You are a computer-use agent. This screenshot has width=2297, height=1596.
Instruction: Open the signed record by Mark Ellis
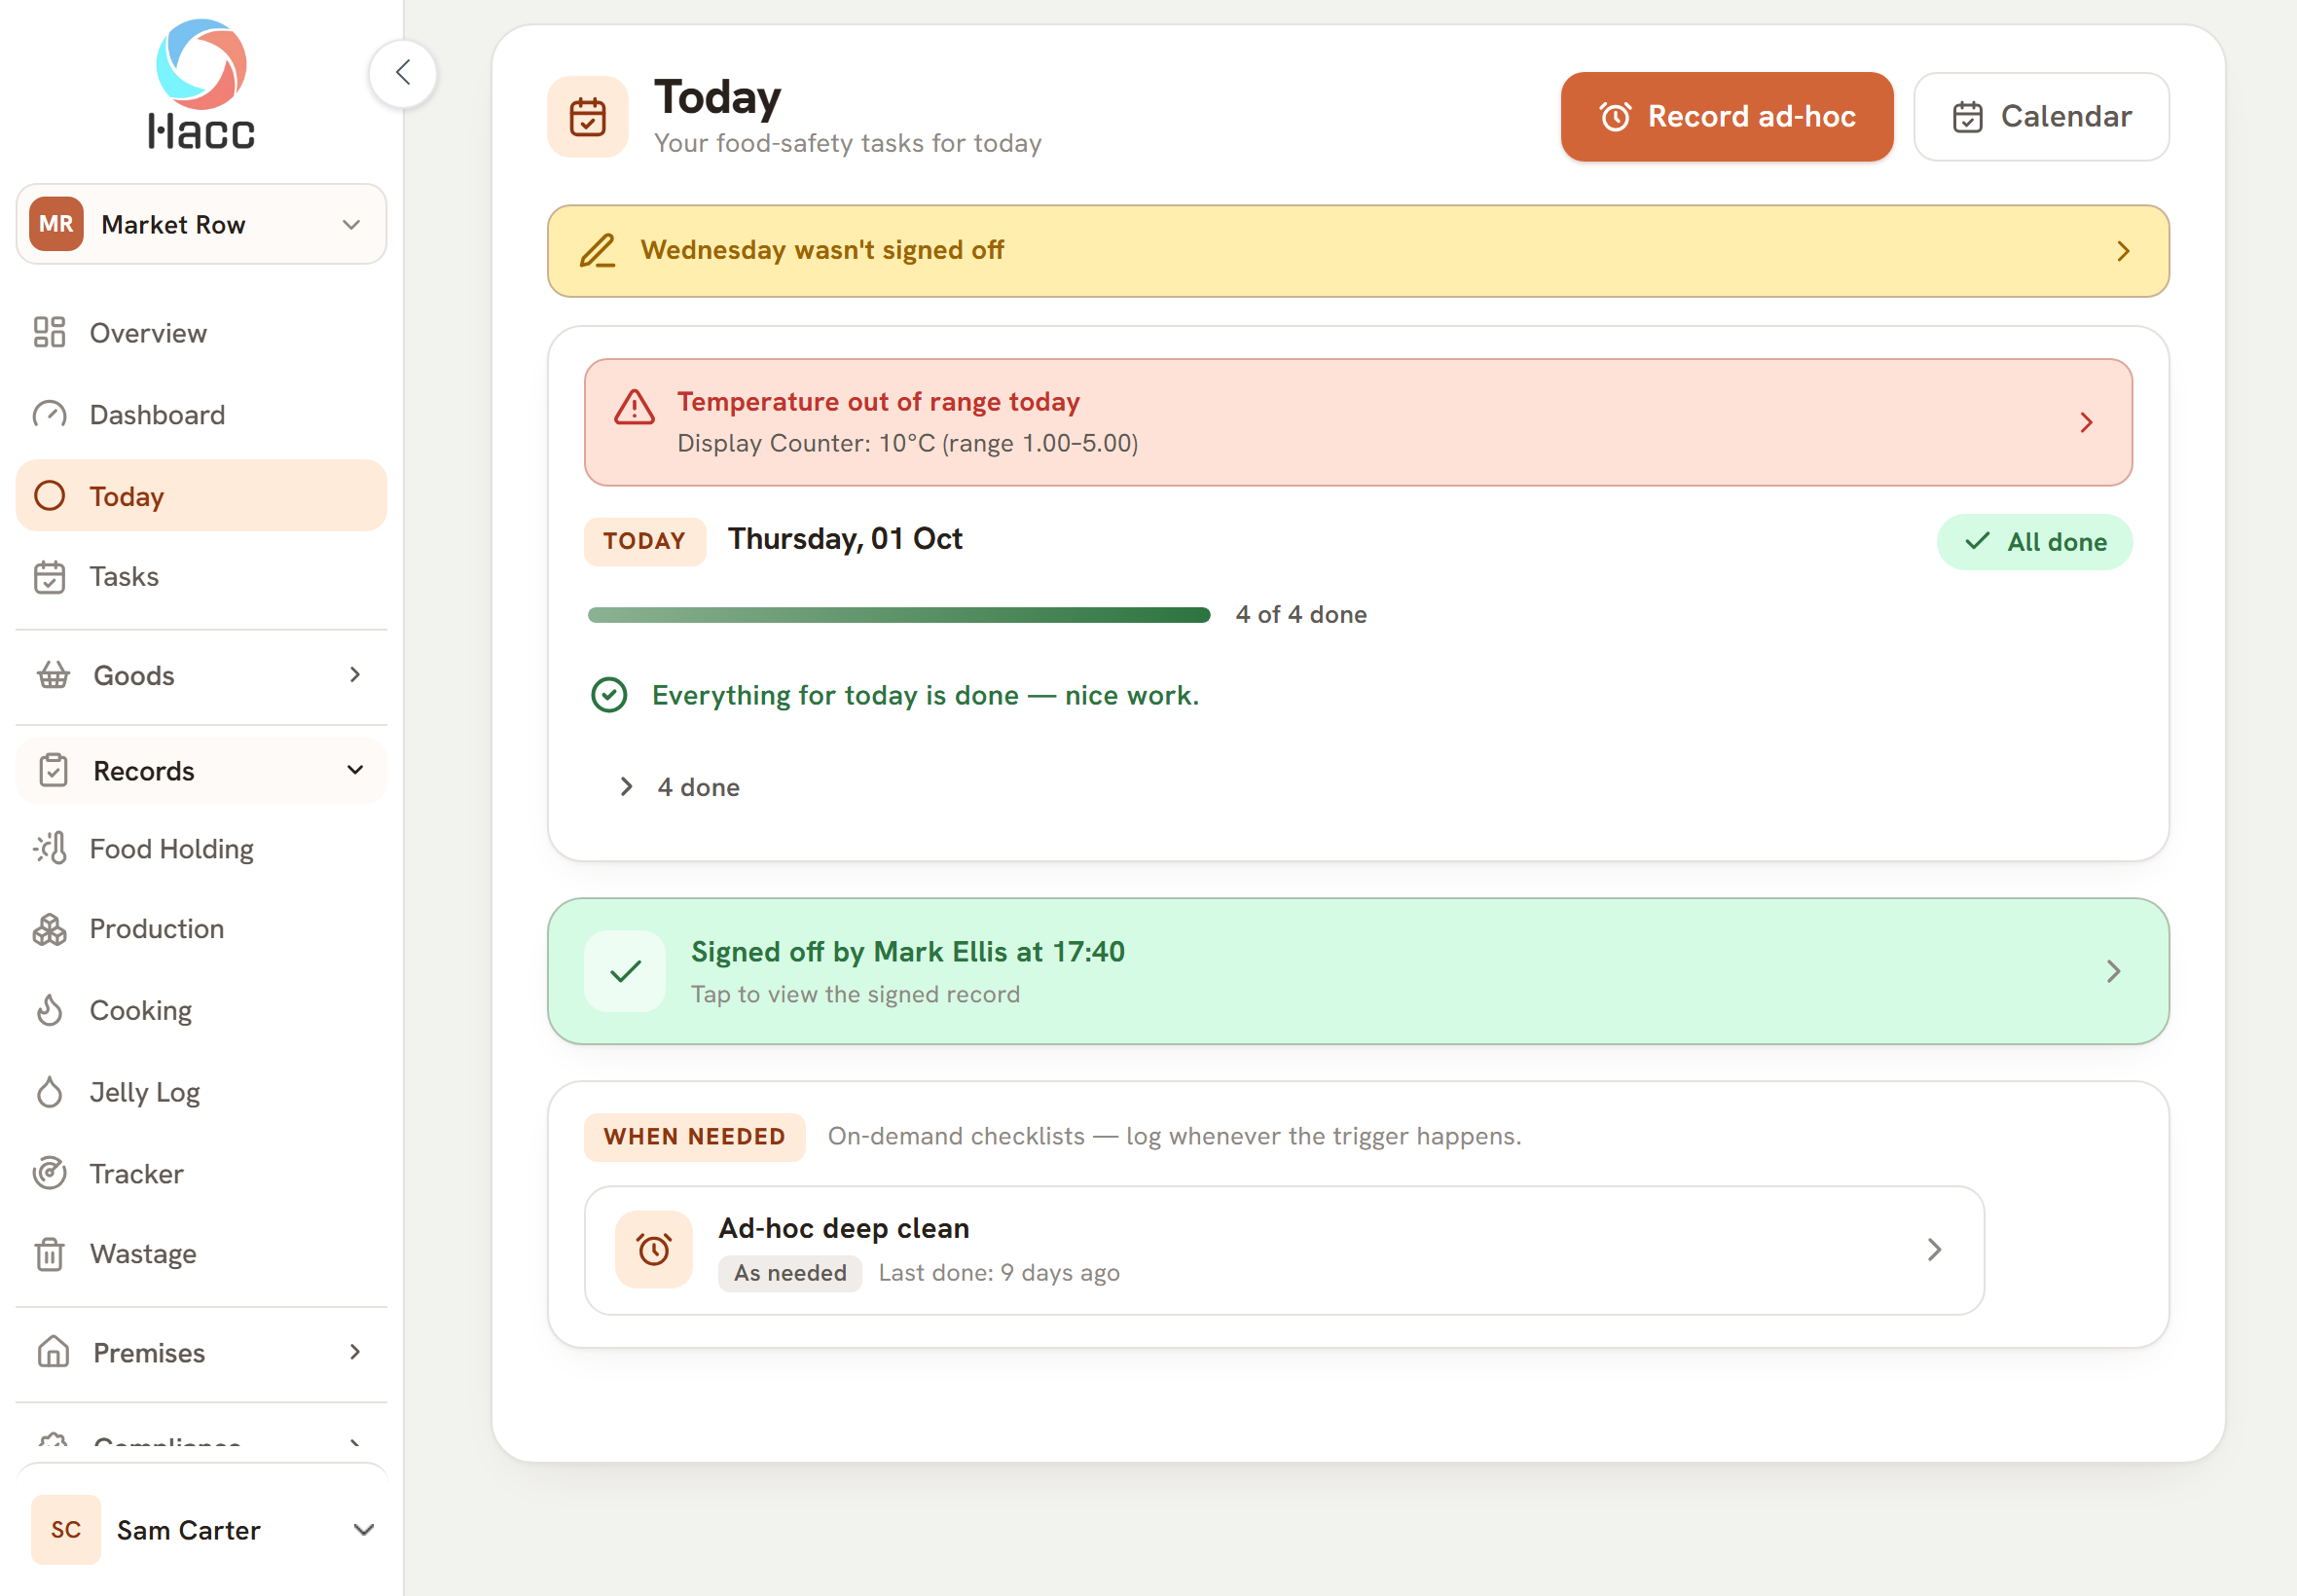tap(1358, 971)
